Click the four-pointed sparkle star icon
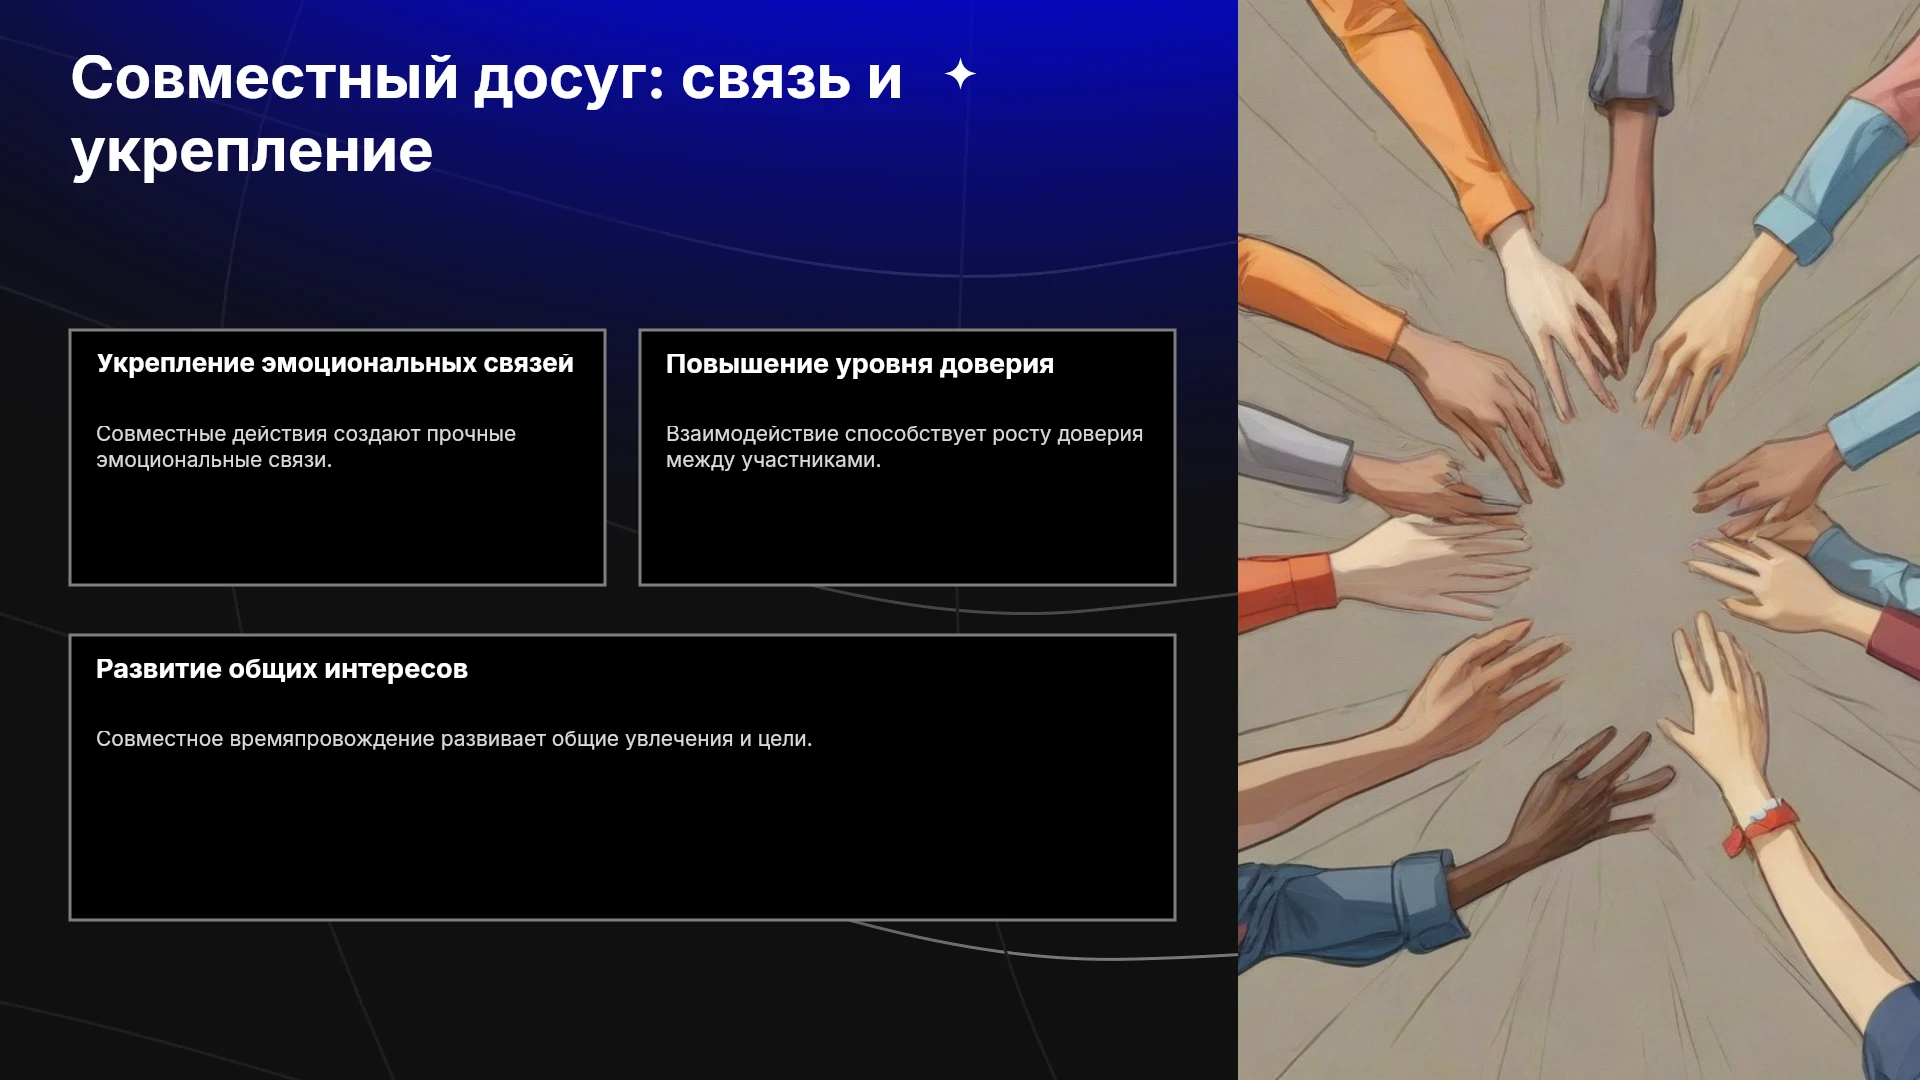The image size is (1920, 1080). (960, 74)
